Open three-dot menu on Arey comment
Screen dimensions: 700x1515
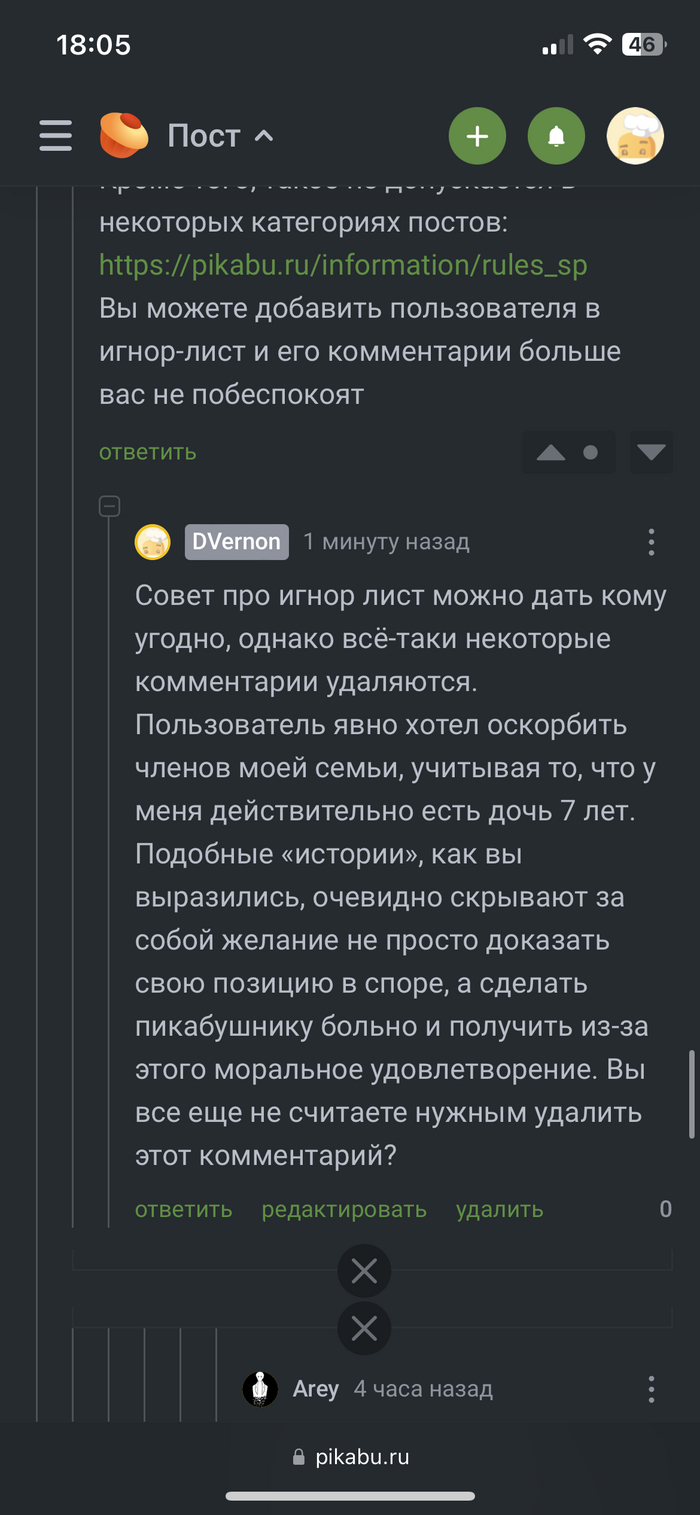(651, 1389)
